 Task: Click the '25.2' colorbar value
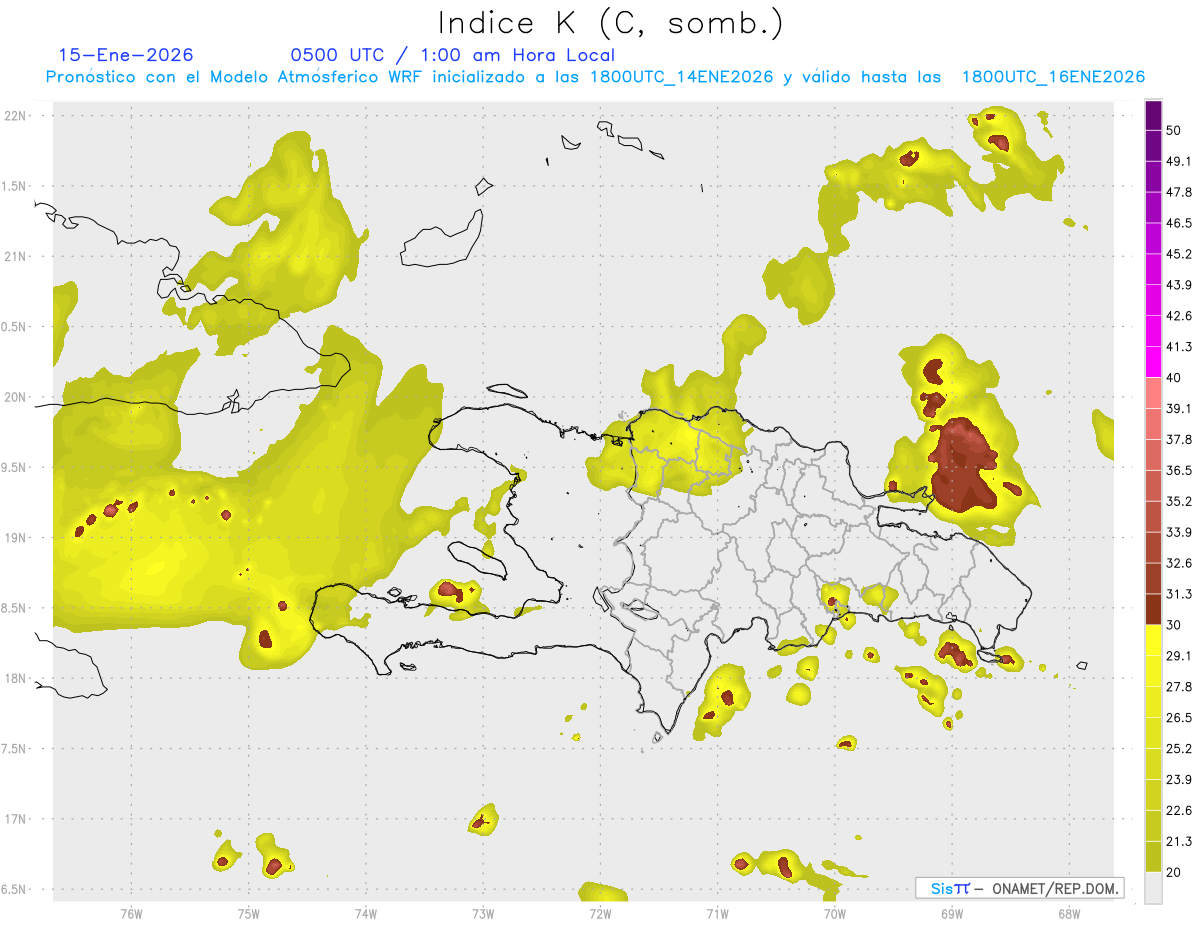tap(1179, 748)
